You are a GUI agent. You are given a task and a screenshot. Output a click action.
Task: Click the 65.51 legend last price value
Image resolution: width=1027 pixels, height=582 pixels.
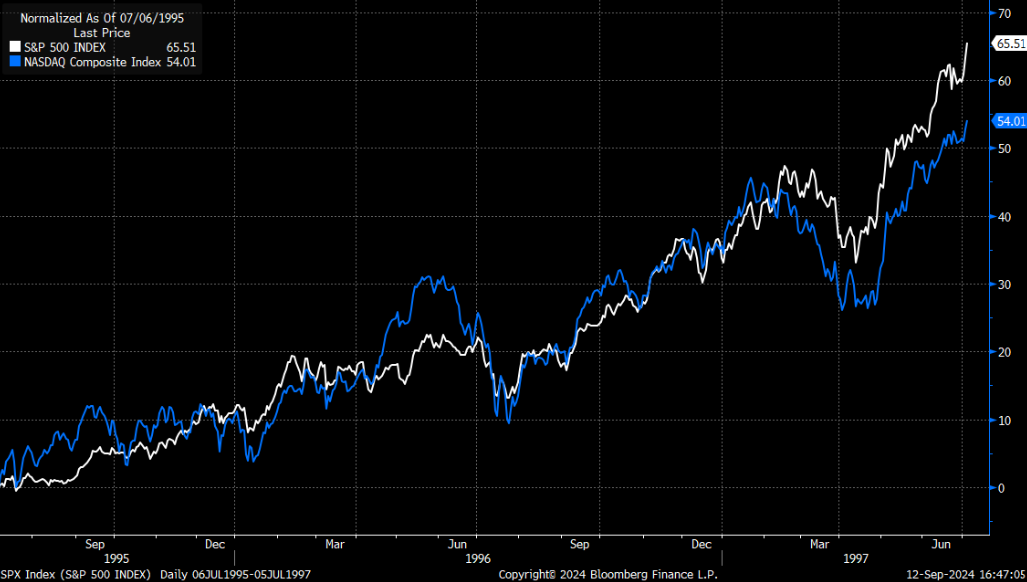click(181, 47)
